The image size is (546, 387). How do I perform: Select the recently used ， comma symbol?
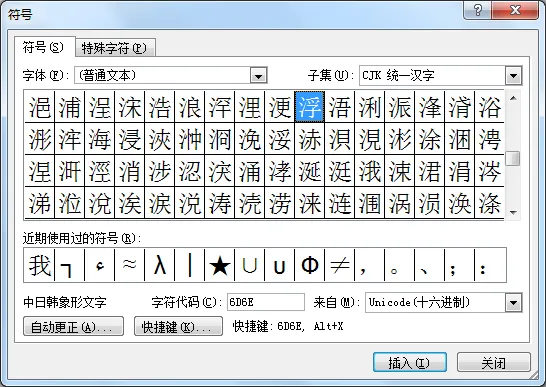click(369, 265)
